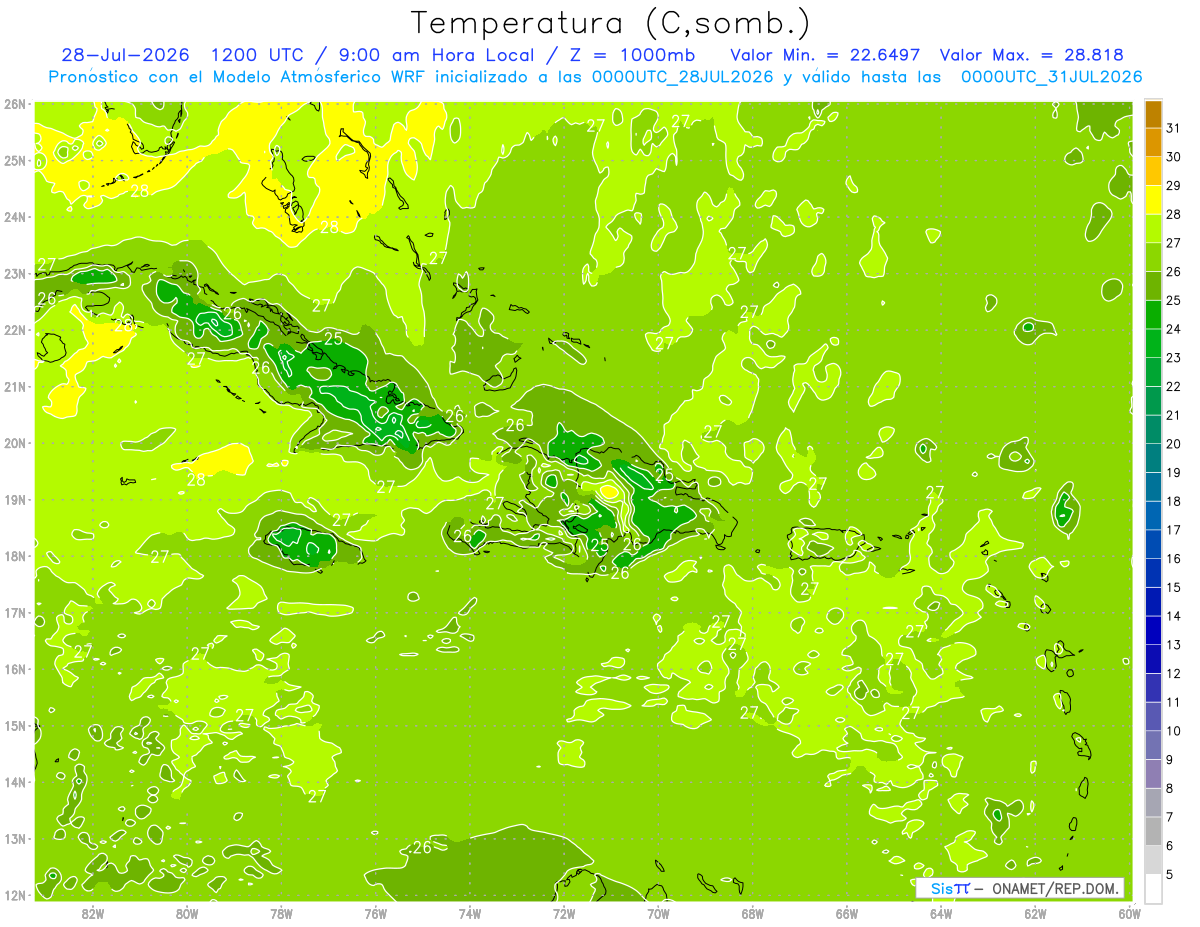Click the "78W" longitude axis label
Viewport: 1200px width, 927px height.
tap(281, 914)
